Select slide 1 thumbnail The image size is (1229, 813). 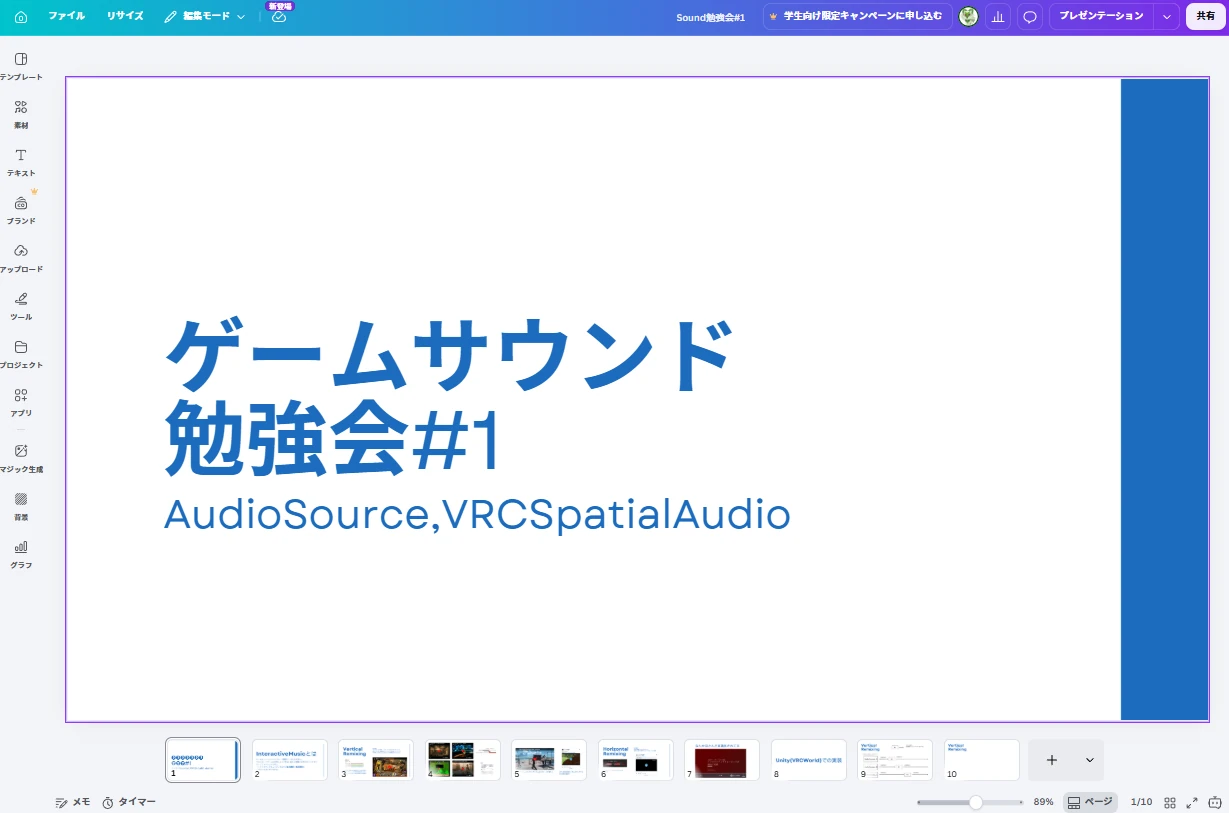point(203,760)
